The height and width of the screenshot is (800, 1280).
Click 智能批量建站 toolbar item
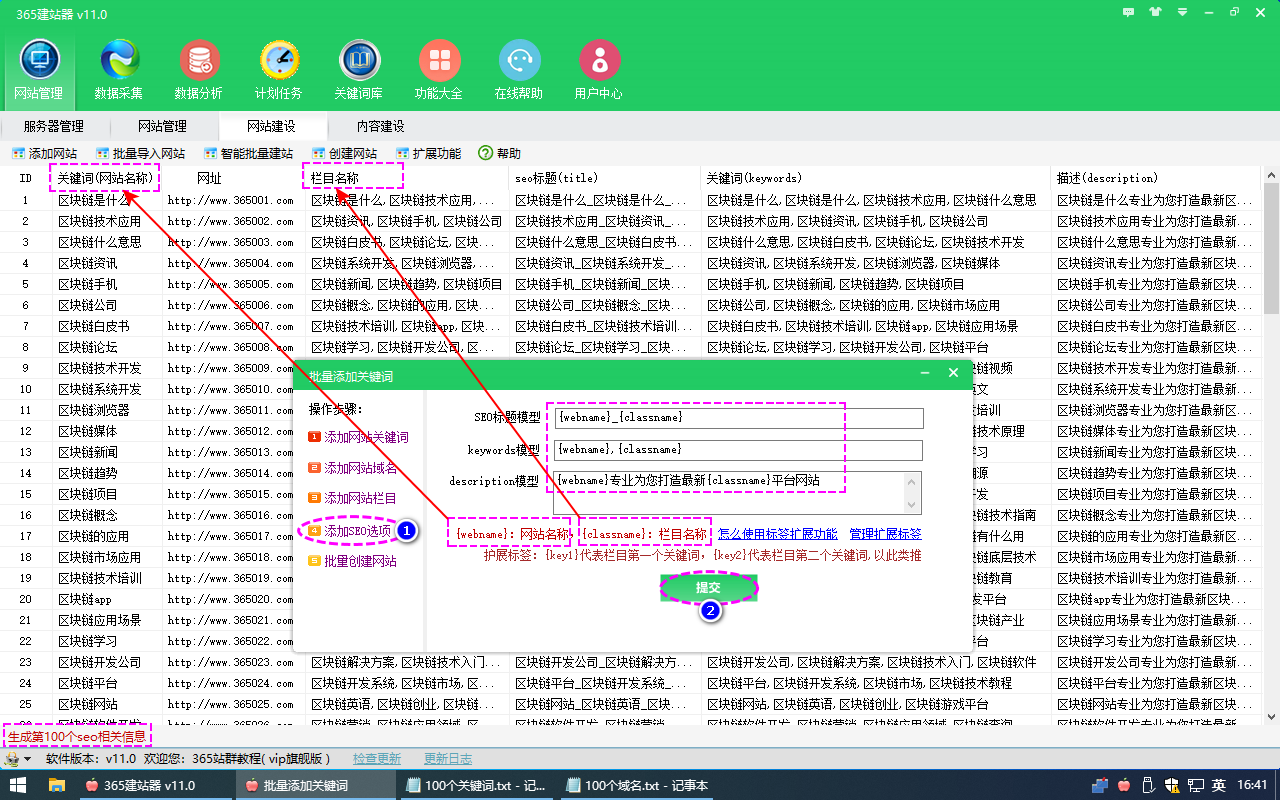[248, 153]
